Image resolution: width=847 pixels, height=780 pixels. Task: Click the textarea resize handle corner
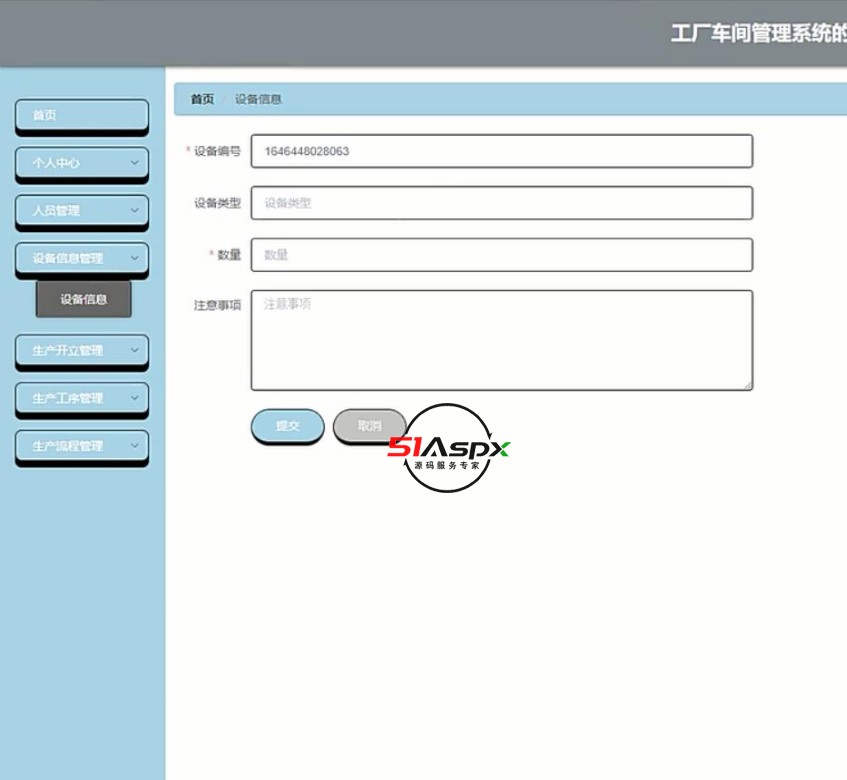coord(747,385)
